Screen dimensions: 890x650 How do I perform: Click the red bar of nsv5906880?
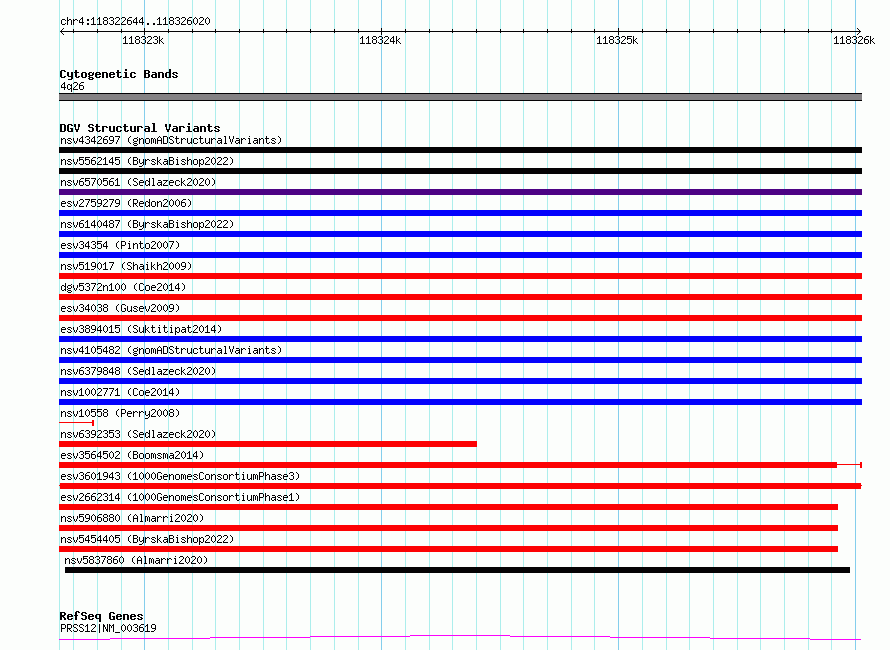(x=448, y=528)
